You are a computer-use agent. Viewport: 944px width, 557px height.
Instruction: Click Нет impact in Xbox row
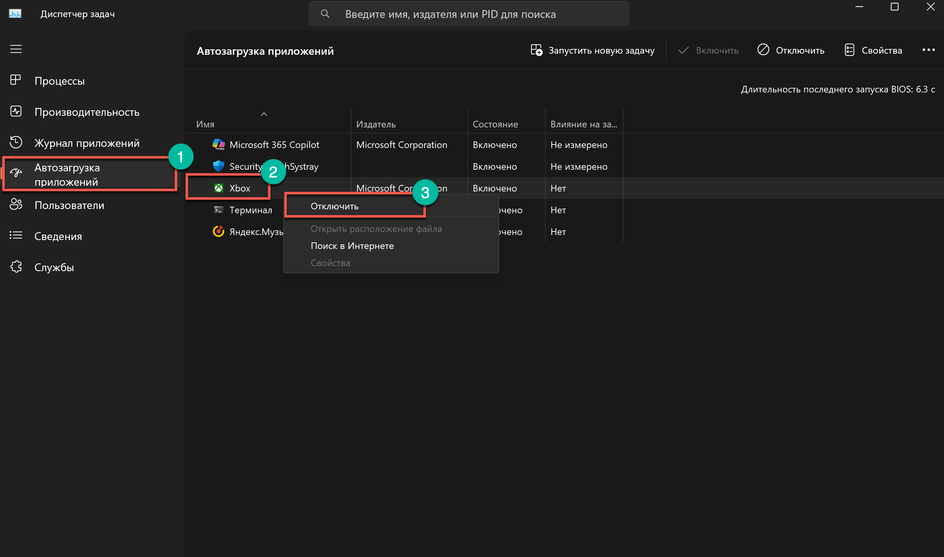(558, 188)
